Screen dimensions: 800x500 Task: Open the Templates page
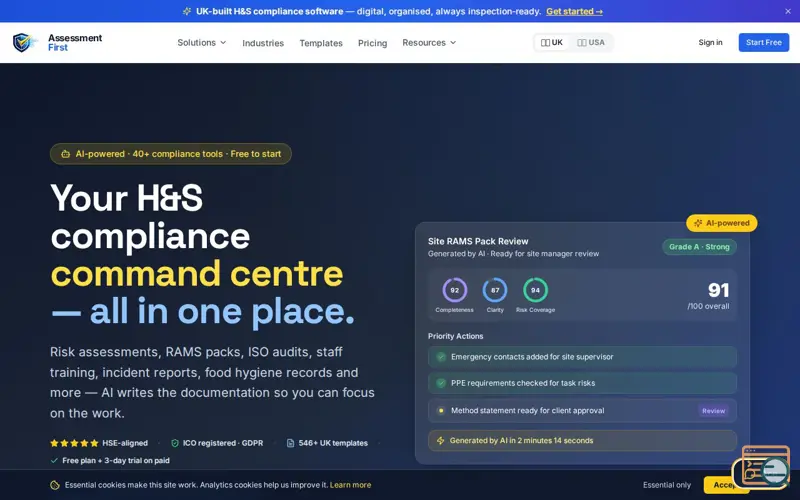click(321, 43)
